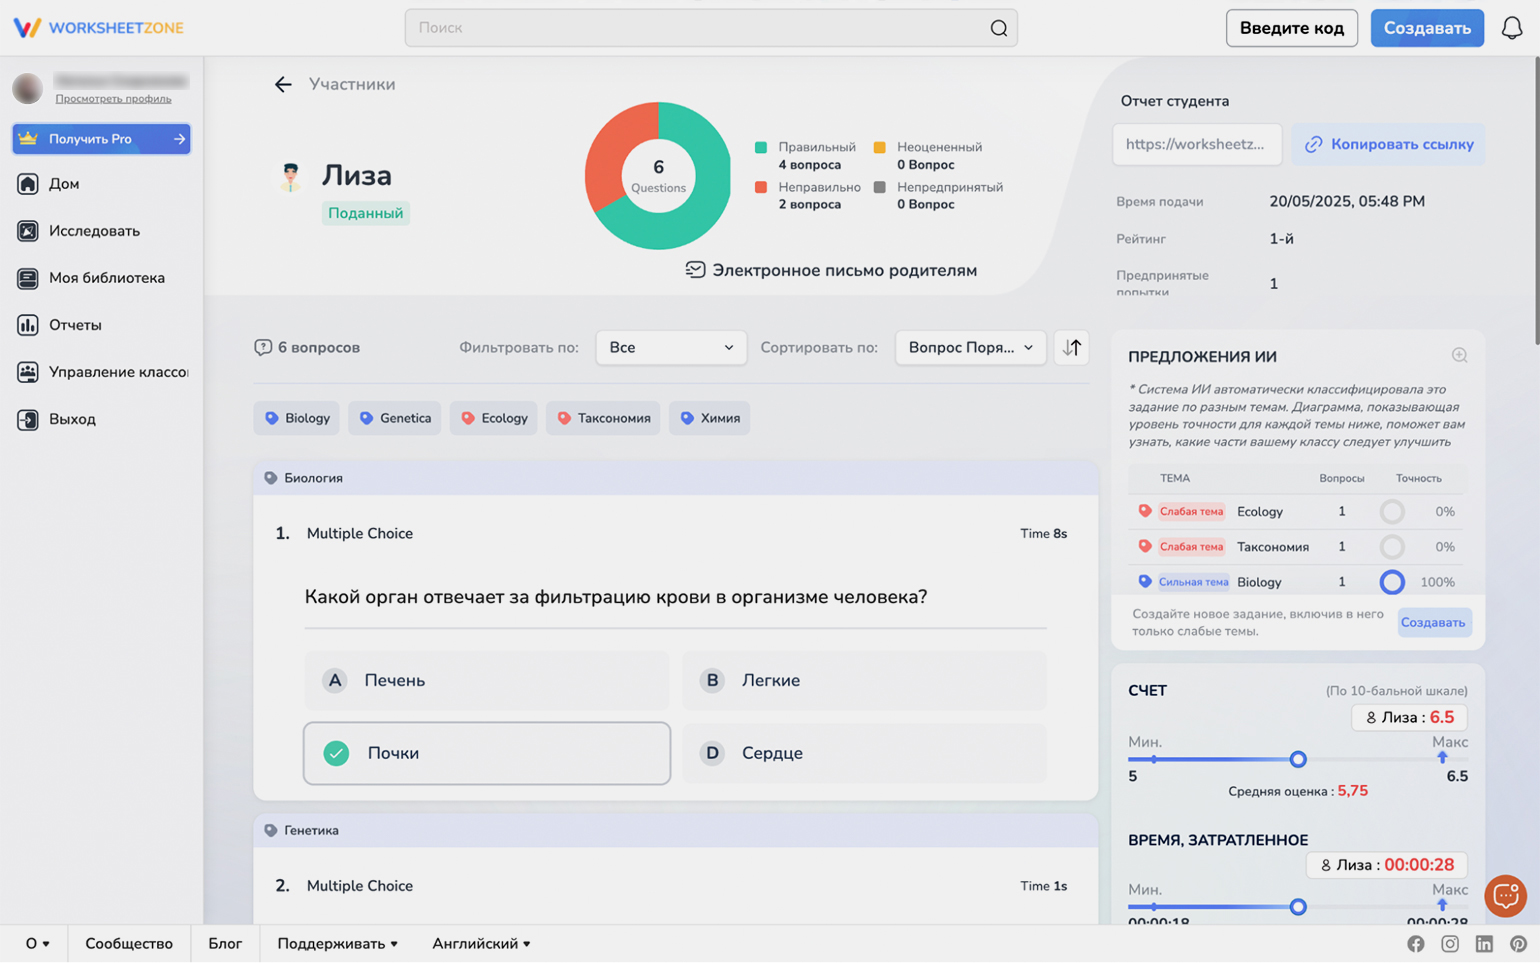Image resolution: width=1540 pixels, height=963 pixels.
Task: Click the sort order toggle icon
Action: 1072,348
